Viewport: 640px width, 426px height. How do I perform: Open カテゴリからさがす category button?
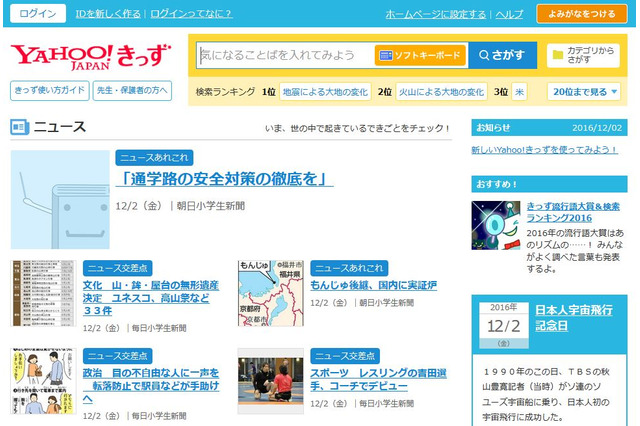(x=583, y=55)
